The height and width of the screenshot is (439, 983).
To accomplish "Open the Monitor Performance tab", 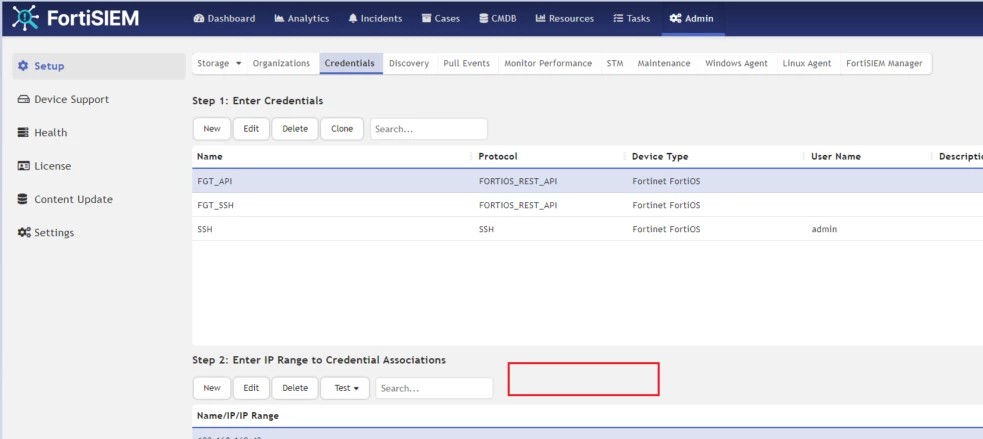I will (548, 63).
